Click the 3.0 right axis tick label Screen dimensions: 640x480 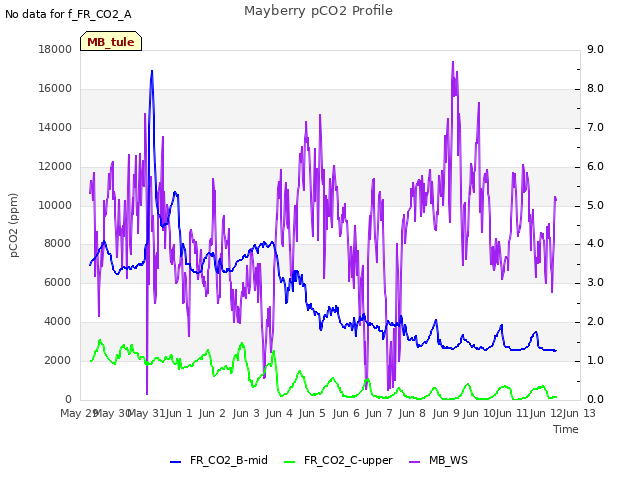[595, 282]
